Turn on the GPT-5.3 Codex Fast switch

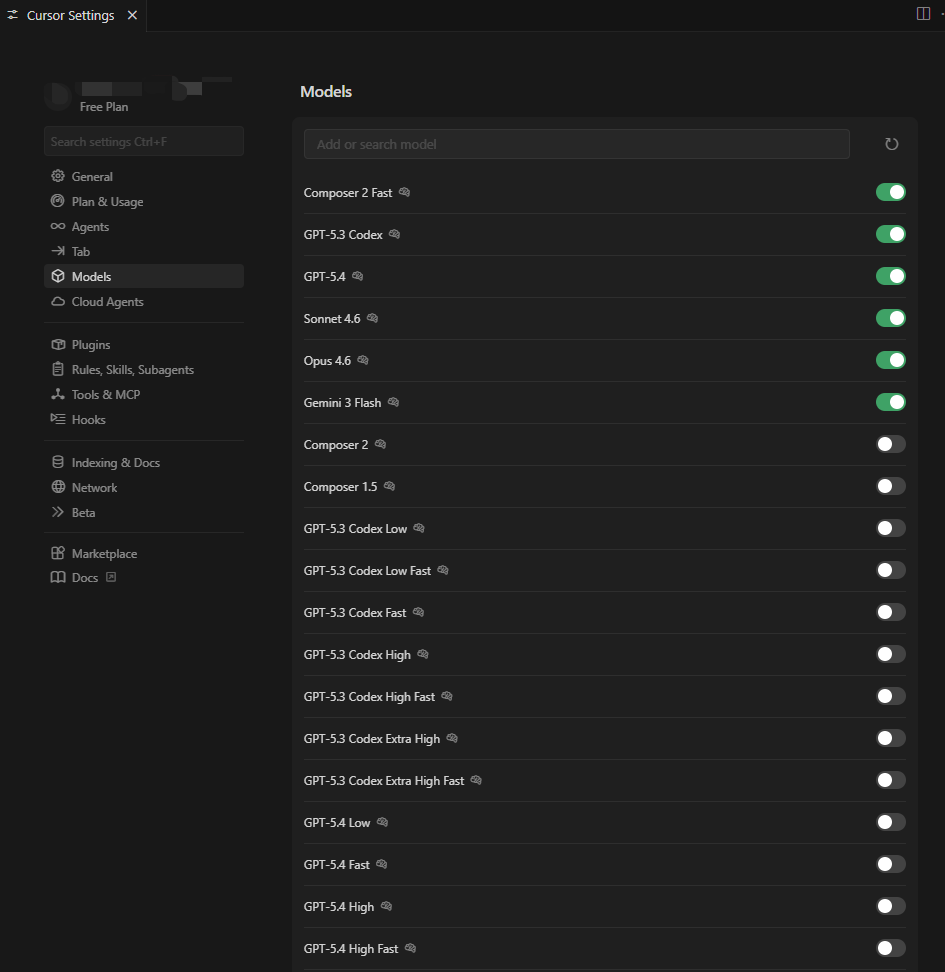click(x=890, y=612)
